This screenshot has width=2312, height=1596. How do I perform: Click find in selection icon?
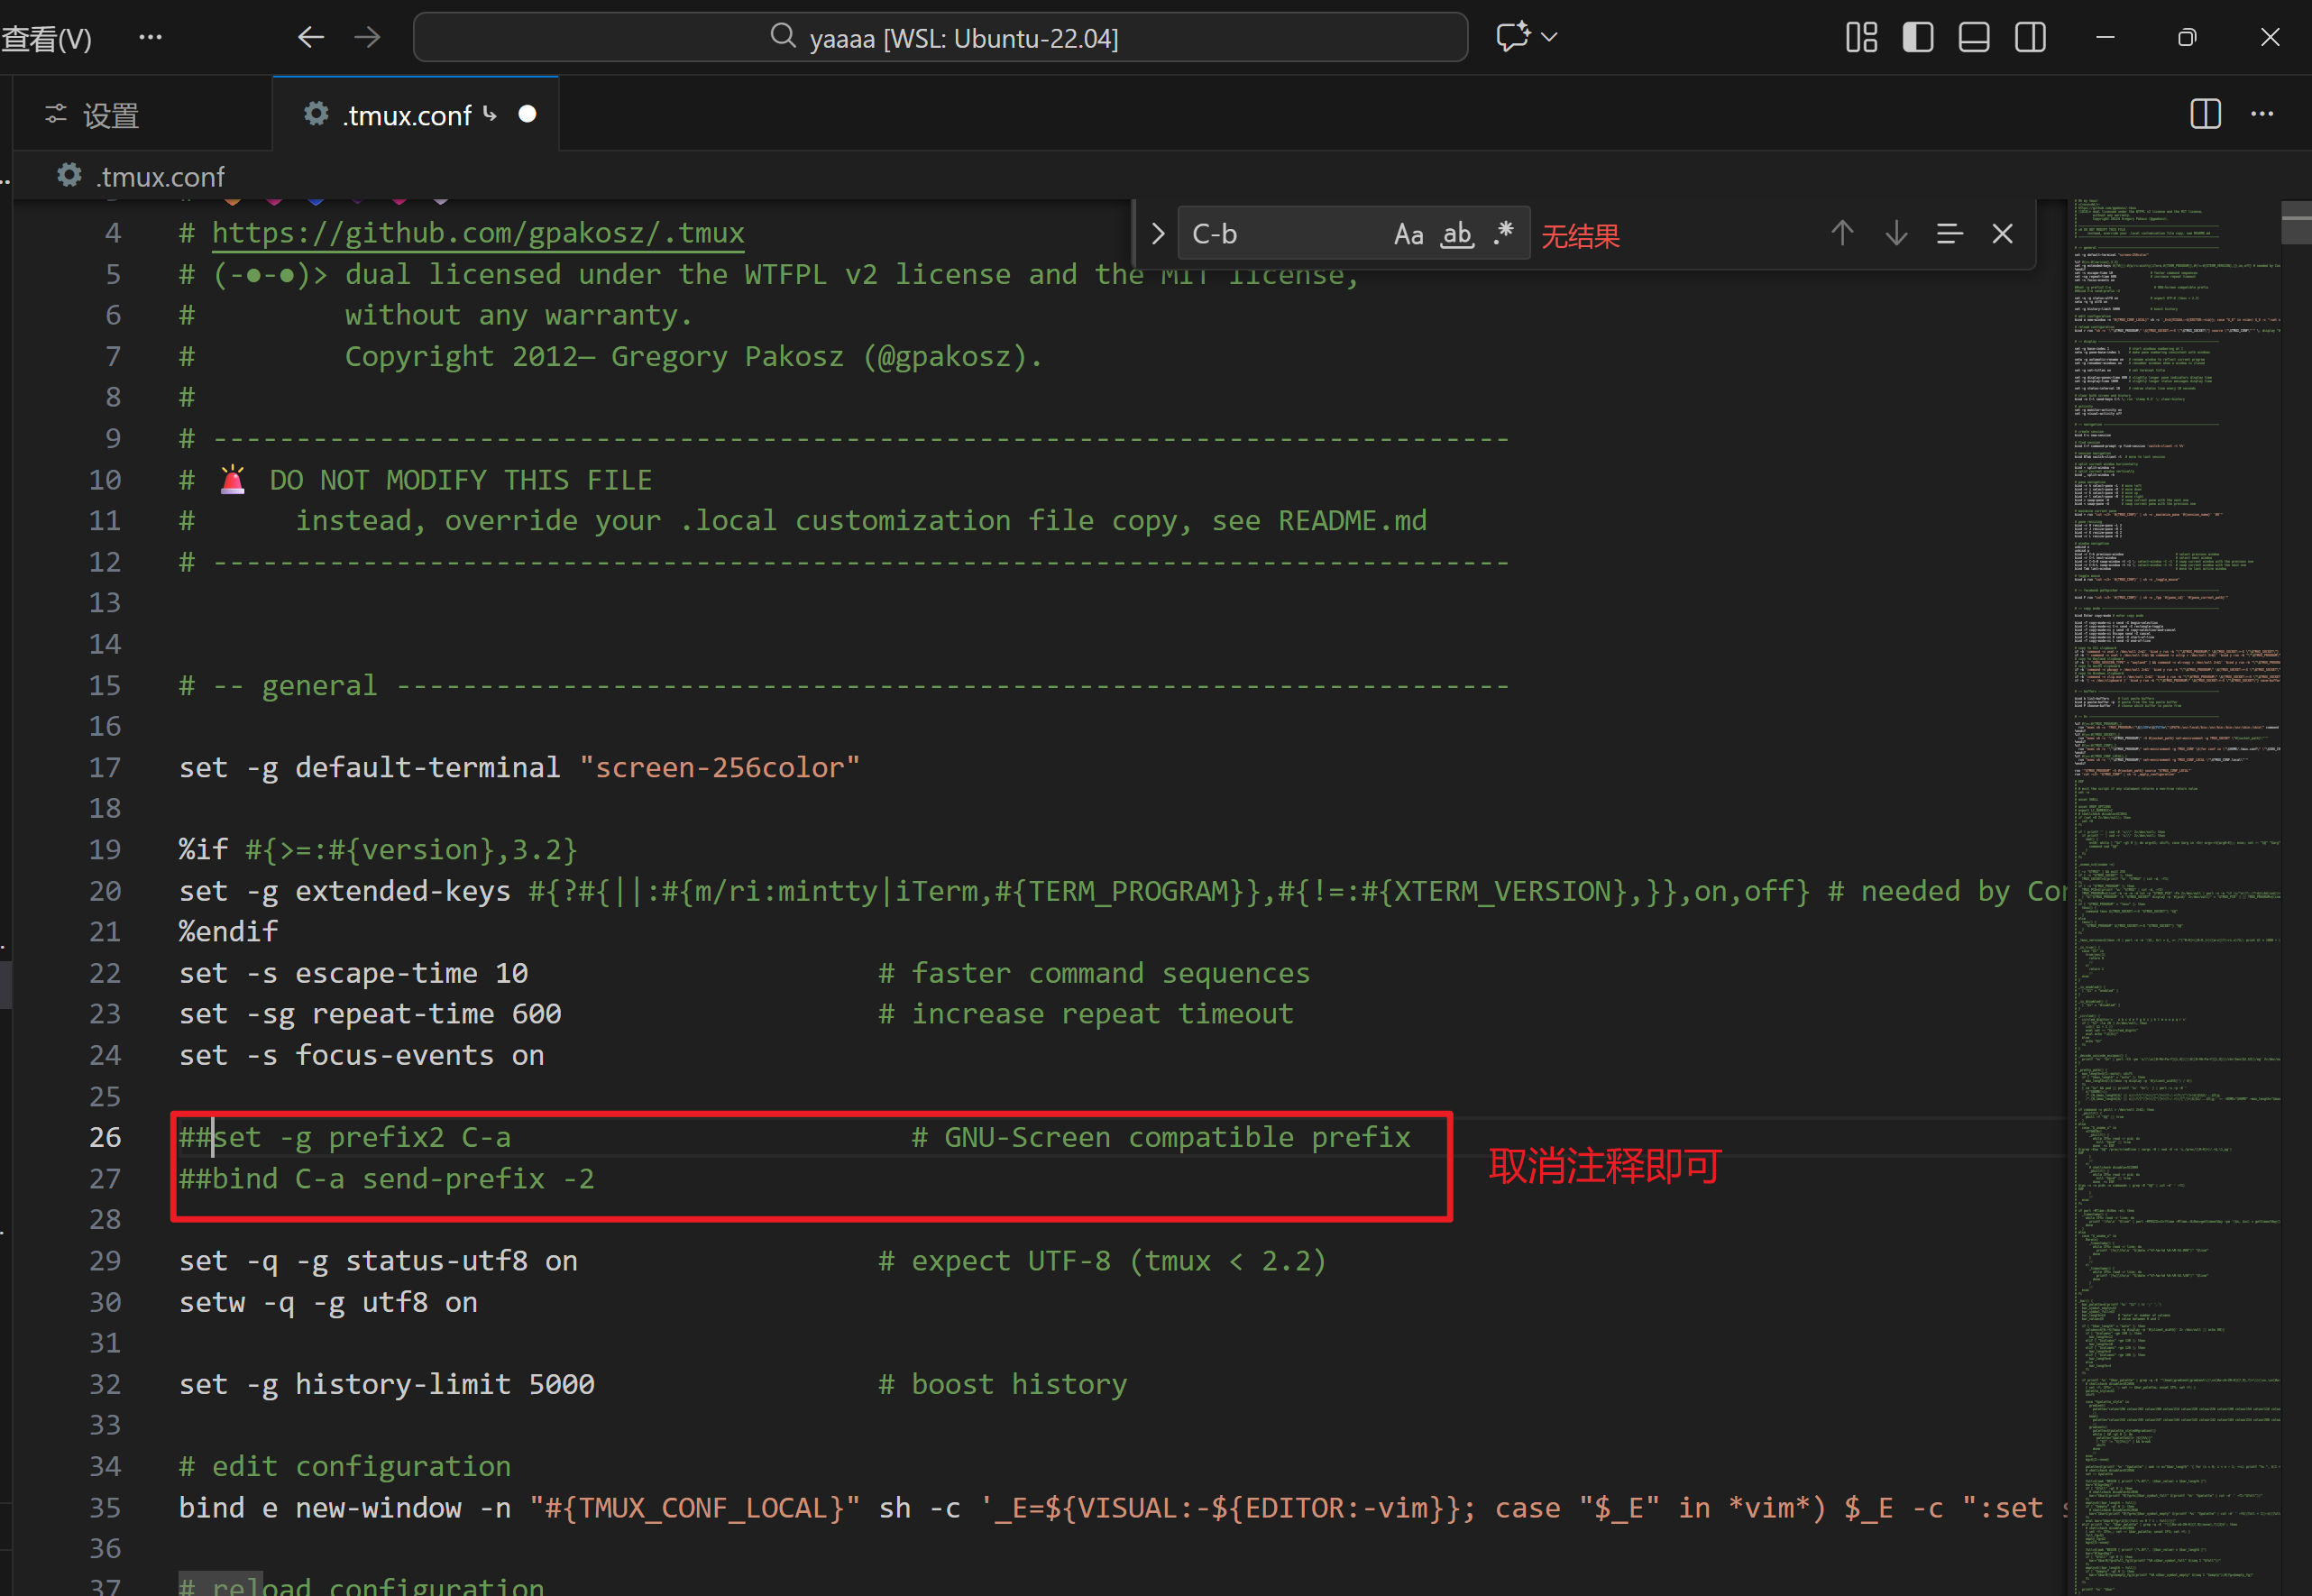(1949, 234)
